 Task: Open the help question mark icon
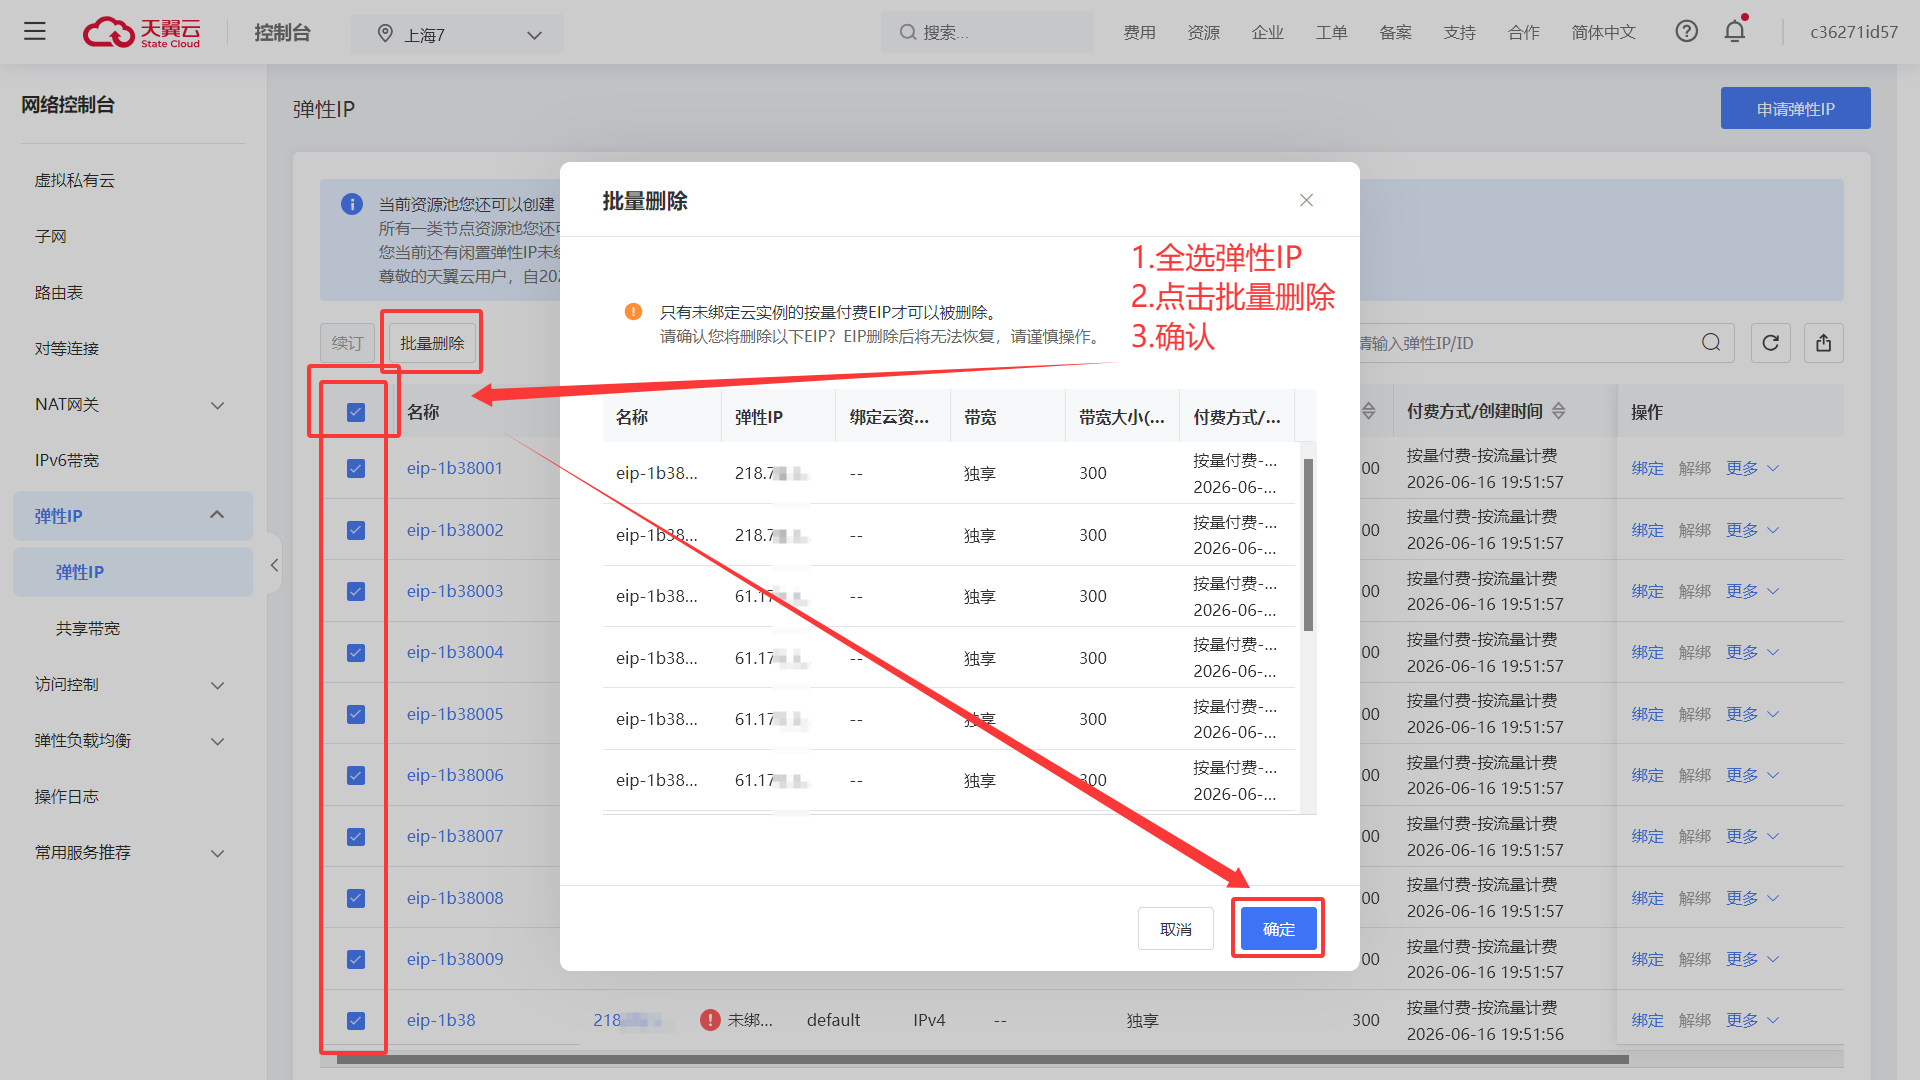click(1687, 32)
